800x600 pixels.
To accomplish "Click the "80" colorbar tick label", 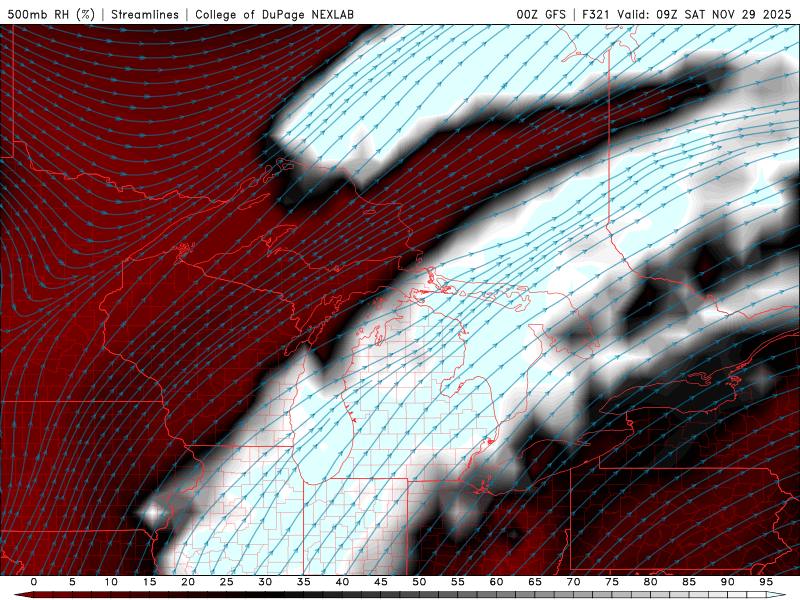I will click(x=650, y=582).
